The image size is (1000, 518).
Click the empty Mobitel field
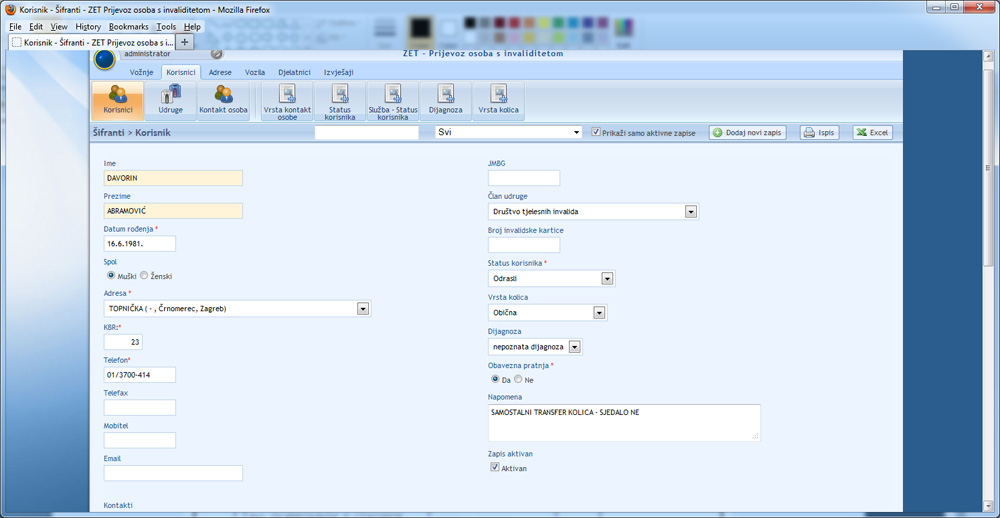[140, 440]
